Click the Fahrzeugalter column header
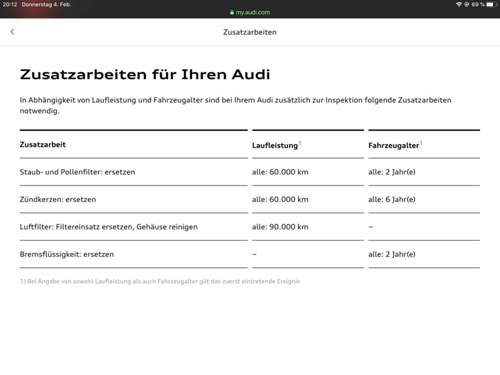The height and width of the screenshot is (375, 500). [393, 145]
